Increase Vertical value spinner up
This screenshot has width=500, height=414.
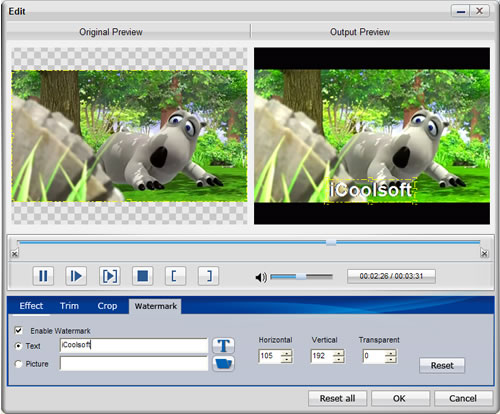point(338,353)
